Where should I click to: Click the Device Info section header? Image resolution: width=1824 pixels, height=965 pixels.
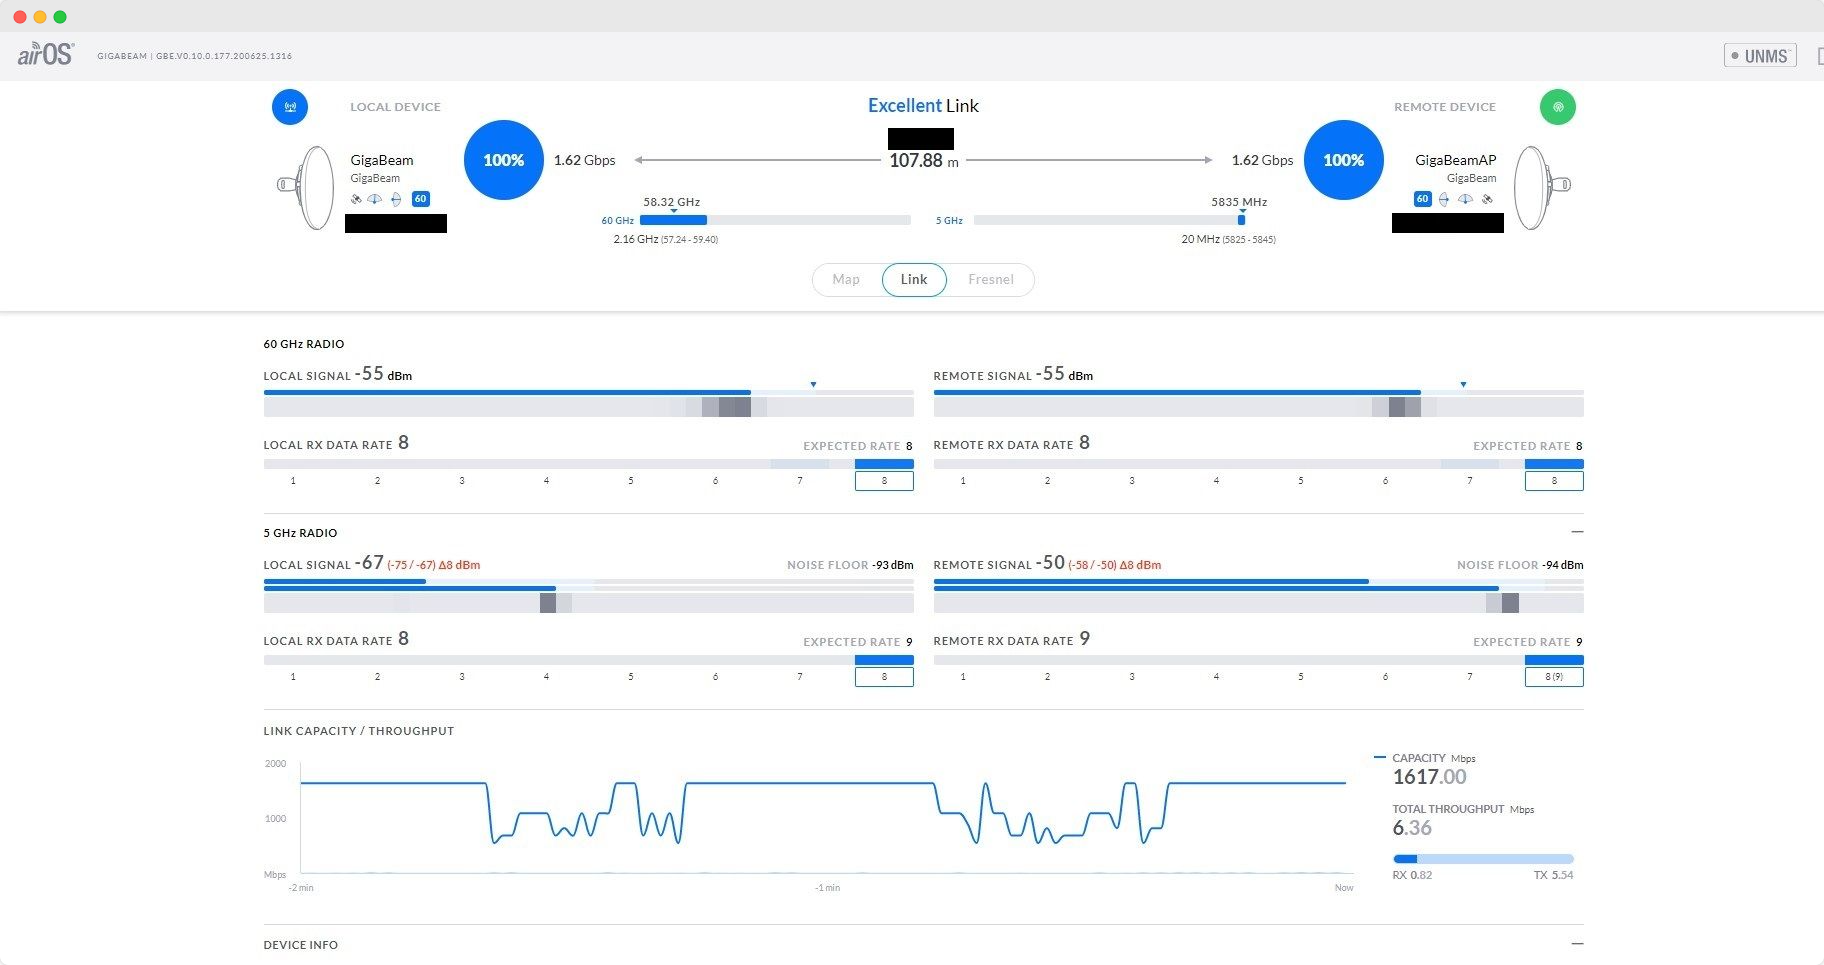click(301, 945)
